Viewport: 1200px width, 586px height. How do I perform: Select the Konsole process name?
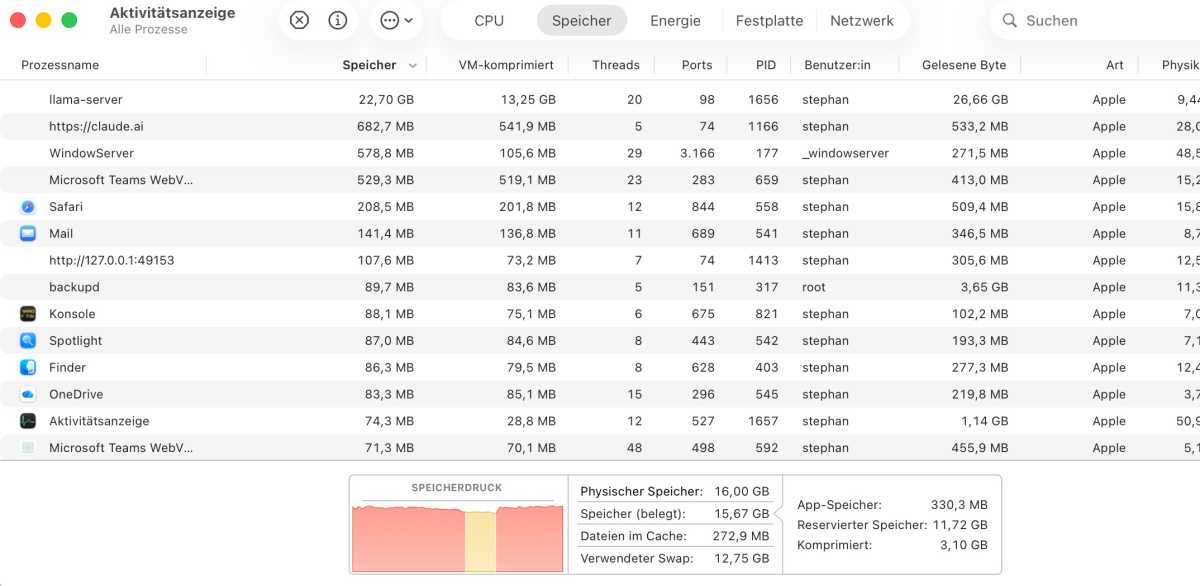click(72, 314)
